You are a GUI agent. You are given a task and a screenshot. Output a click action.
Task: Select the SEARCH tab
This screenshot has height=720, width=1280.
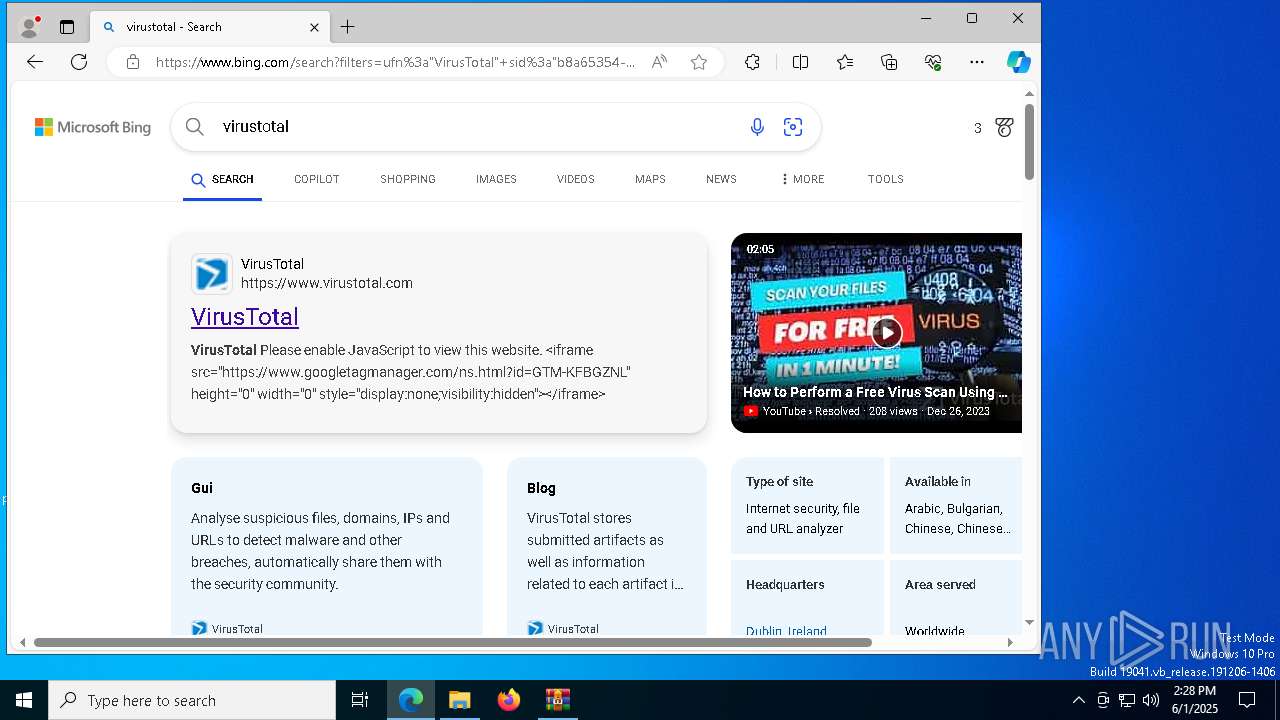[222, 180]
